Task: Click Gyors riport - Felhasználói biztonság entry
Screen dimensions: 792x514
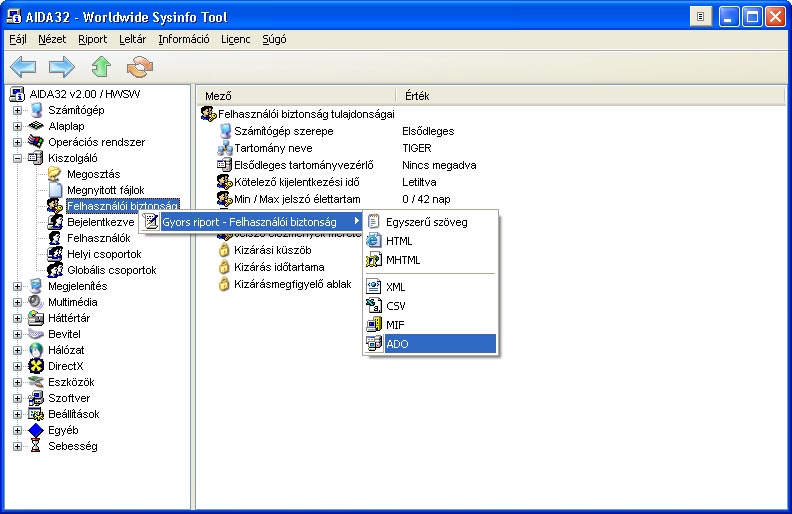Action: (251, 222)
